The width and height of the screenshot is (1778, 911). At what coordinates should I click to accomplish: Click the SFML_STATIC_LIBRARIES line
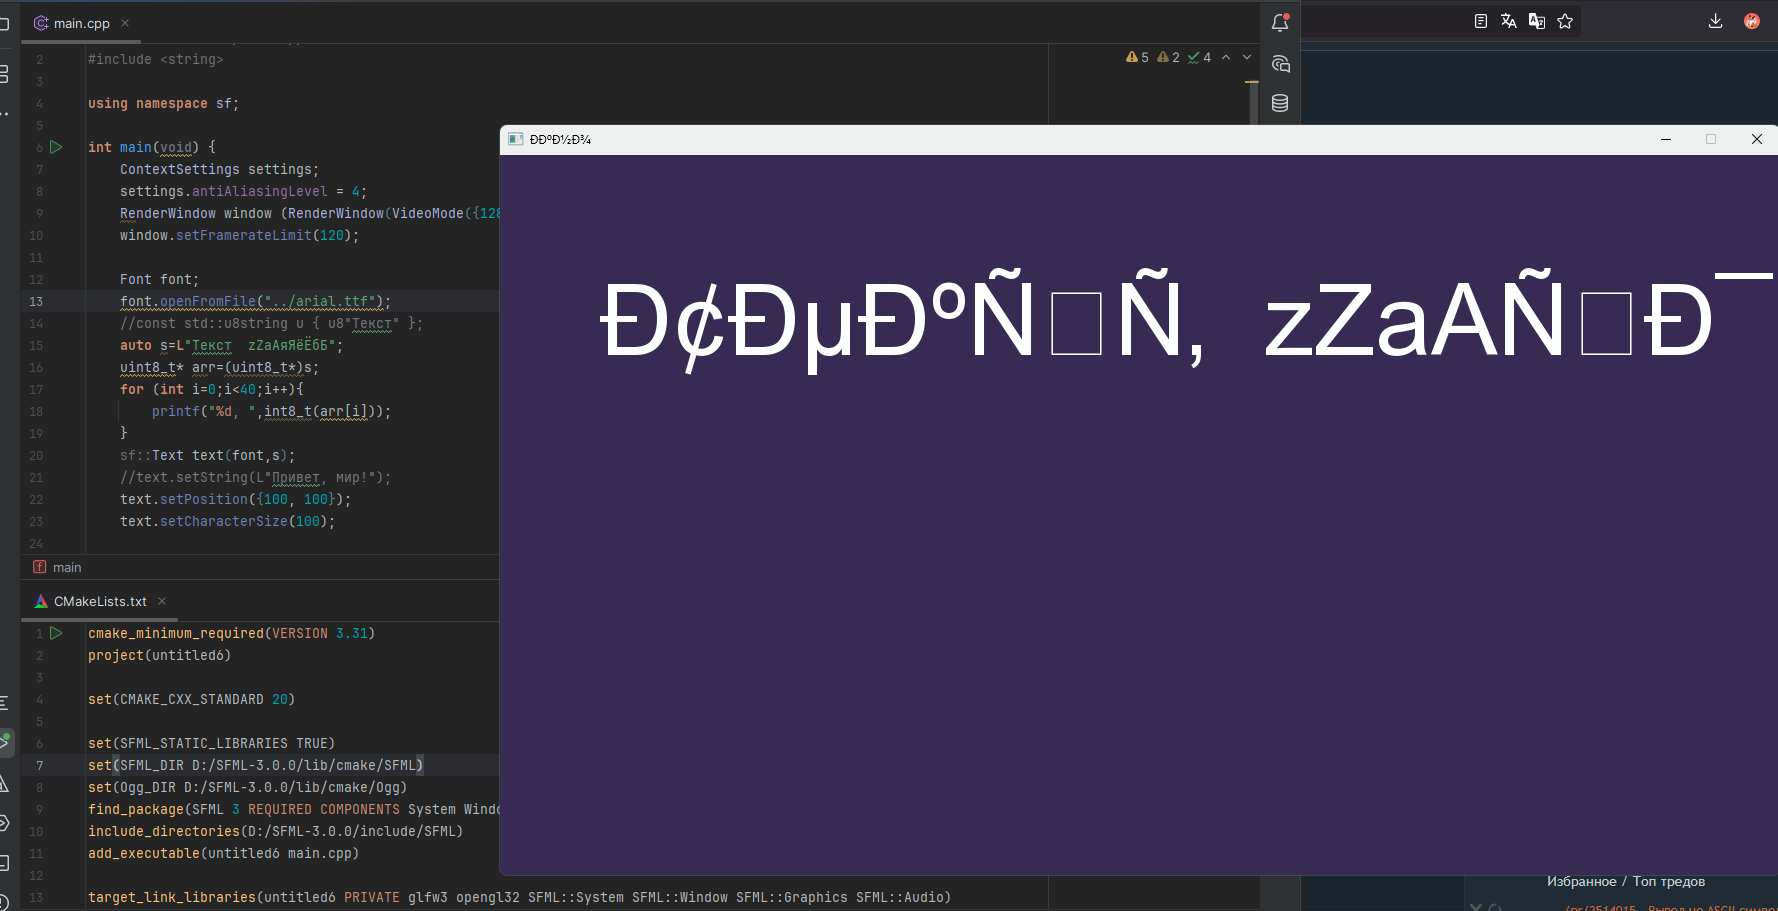pos(212,743)
